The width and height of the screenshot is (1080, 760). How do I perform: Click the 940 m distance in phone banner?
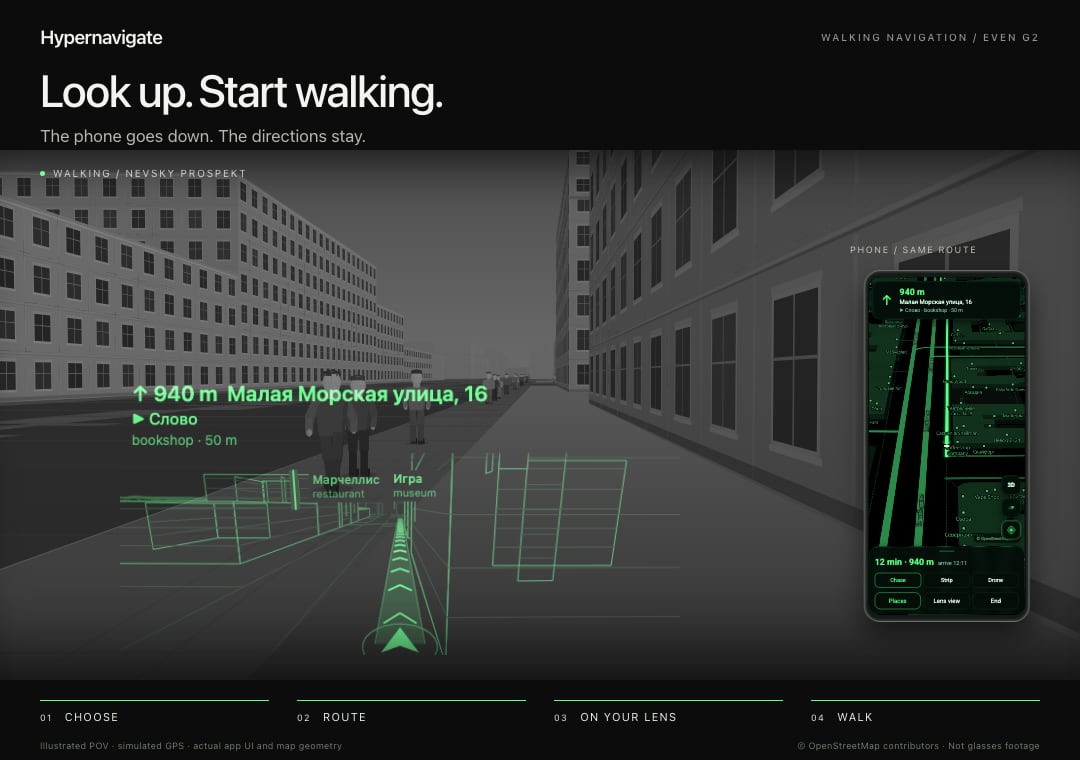[x=912, y=292]
